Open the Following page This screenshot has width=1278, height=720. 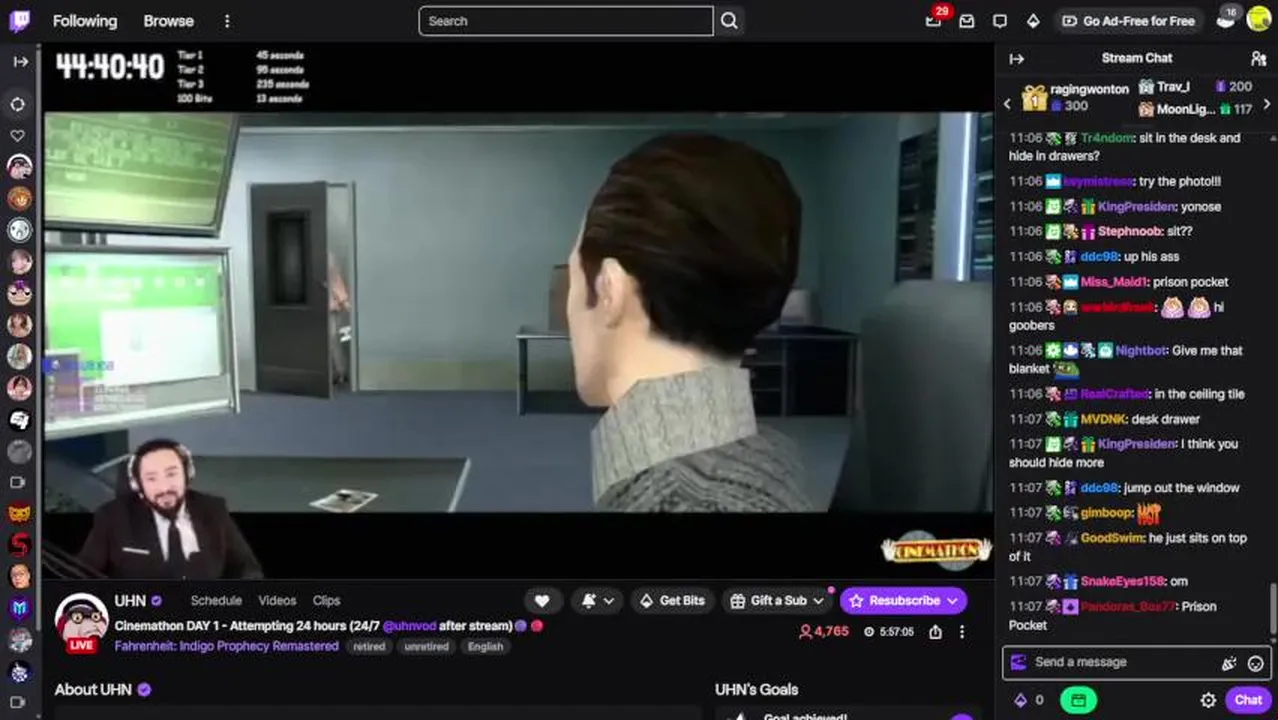pos(85,21)
